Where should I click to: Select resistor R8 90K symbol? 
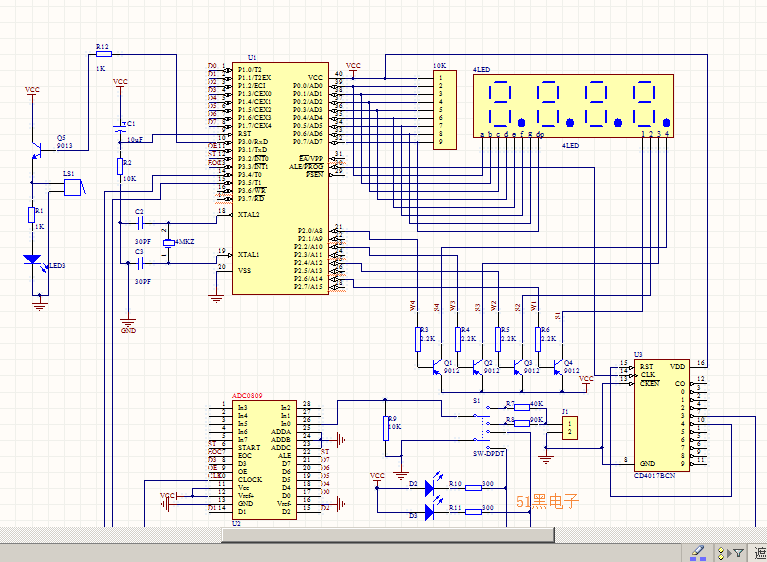point(522,423)
